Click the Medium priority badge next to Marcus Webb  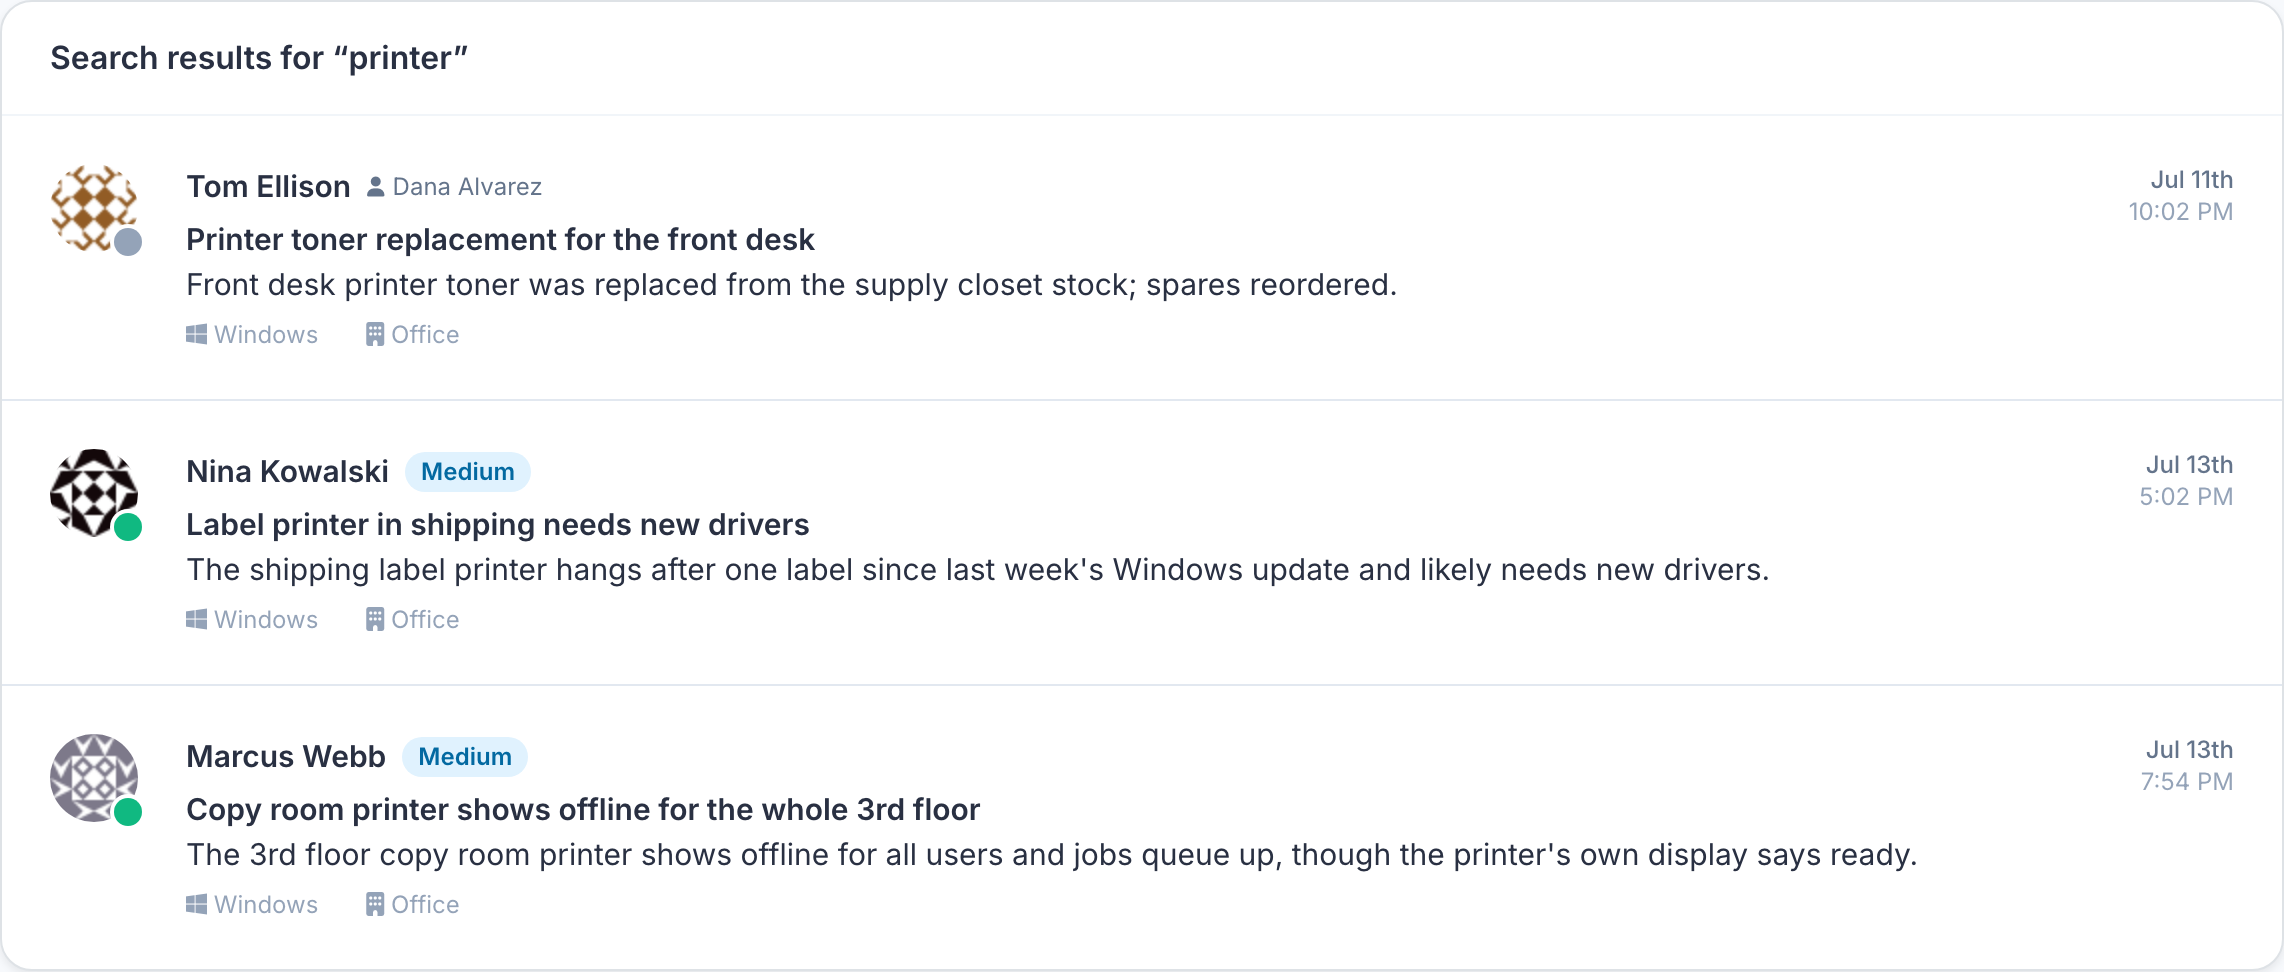(464, 757)
